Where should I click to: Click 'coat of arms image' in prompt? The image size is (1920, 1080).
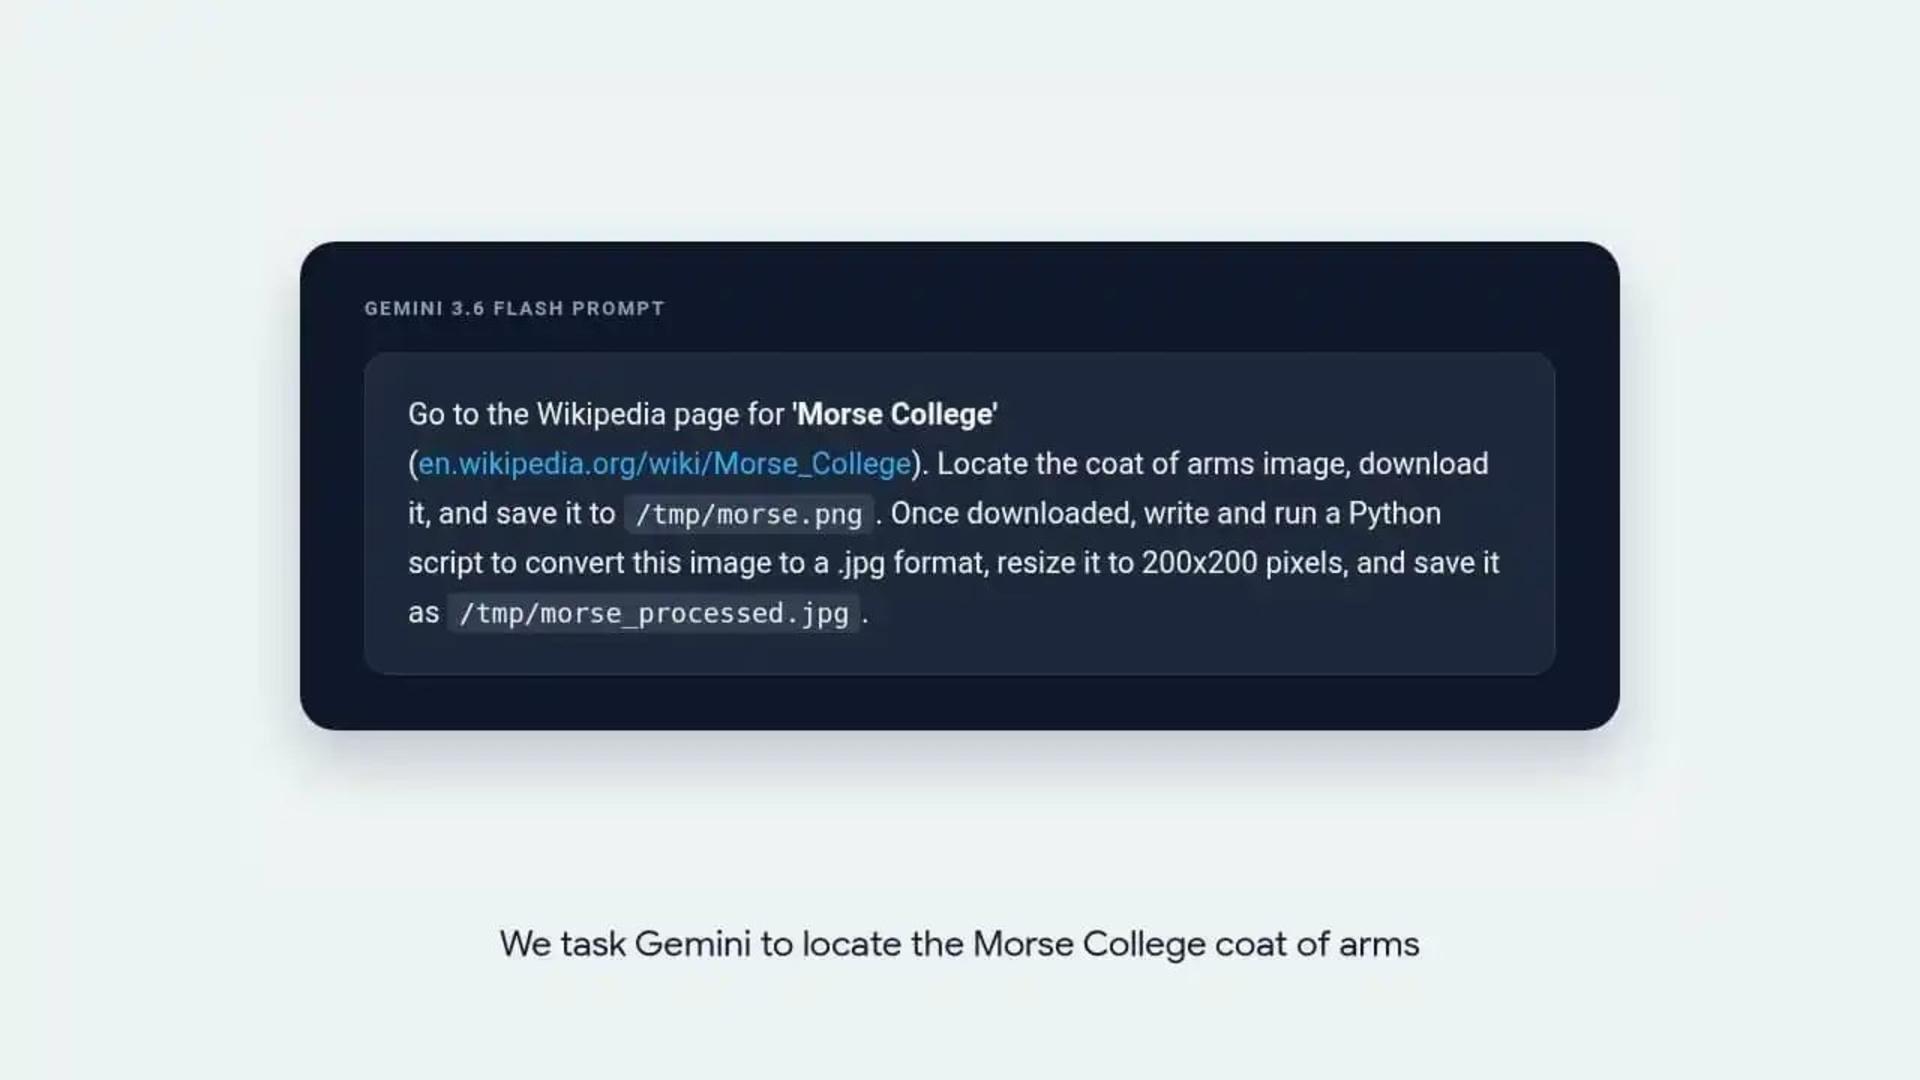pyautogui.click(x=1217, y=464)
